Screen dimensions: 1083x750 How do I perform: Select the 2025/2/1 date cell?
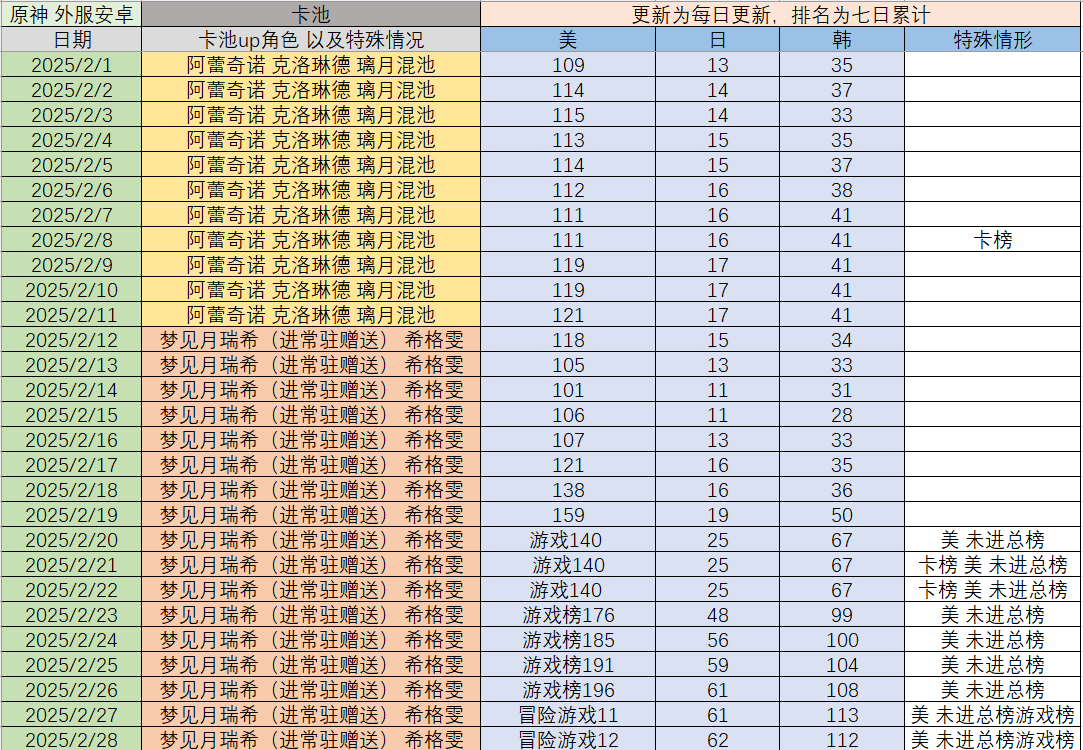pos(71,65)
